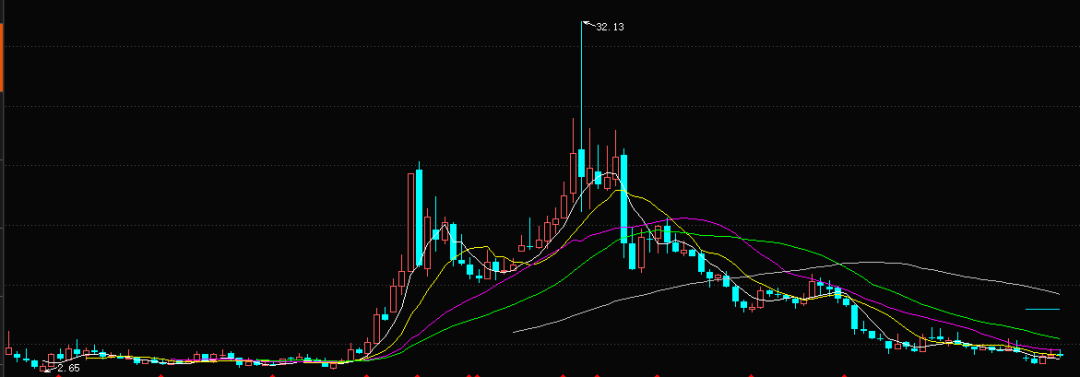Viewport: 1080px width, 377px height.
Task: Select the magenta moving average line
Action: coord(682,218)
